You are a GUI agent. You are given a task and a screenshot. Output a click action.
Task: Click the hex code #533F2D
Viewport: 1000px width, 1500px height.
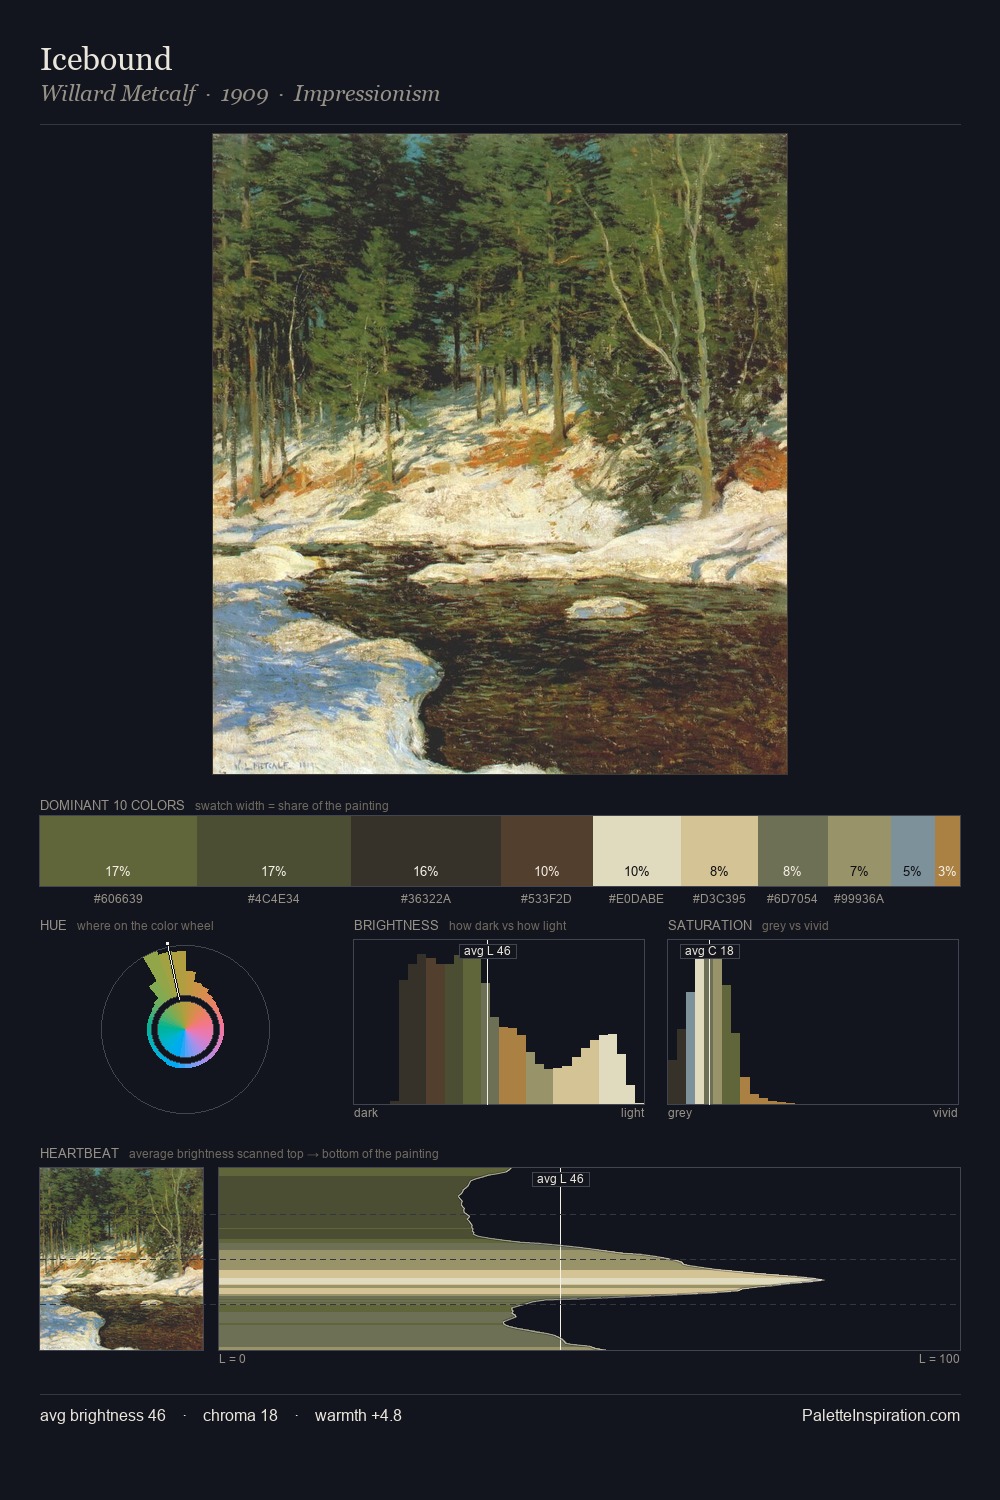tap(547, 899)
